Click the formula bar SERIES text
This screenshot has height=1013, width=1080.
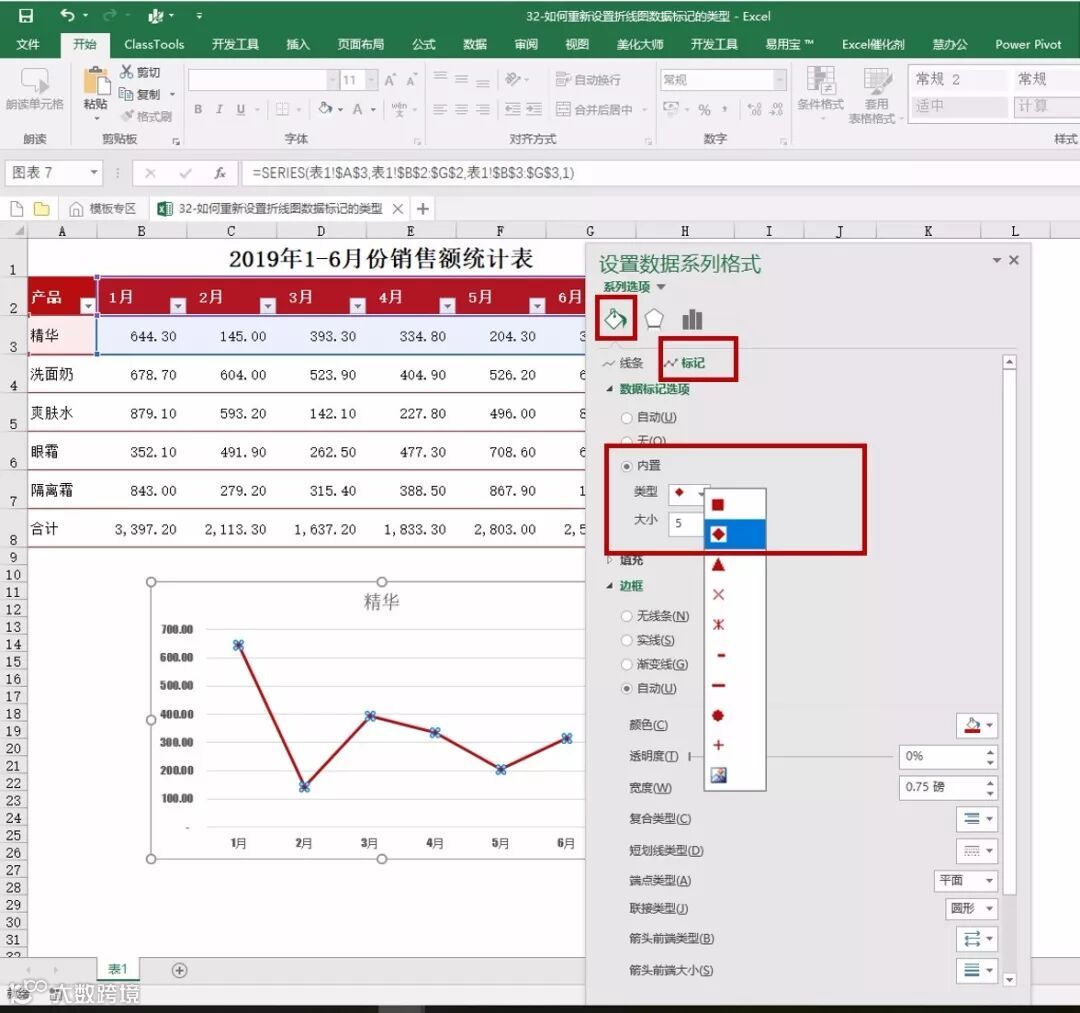(413, 173)
